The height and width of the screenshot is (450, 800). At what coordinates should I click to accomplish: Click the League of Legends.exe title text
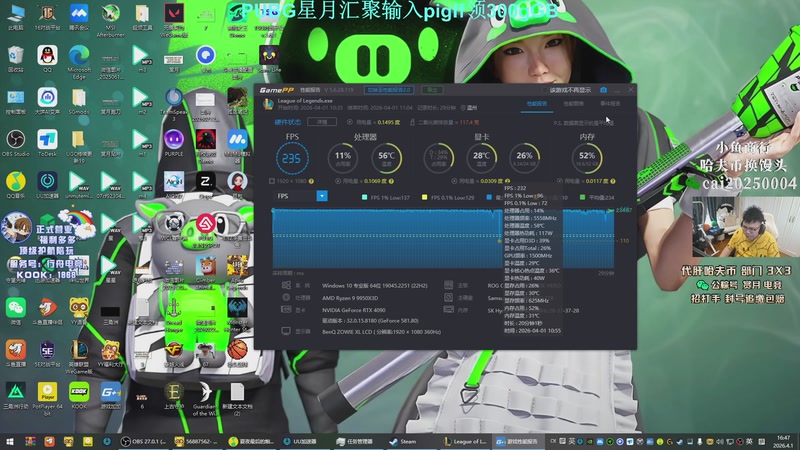[305, 101]
